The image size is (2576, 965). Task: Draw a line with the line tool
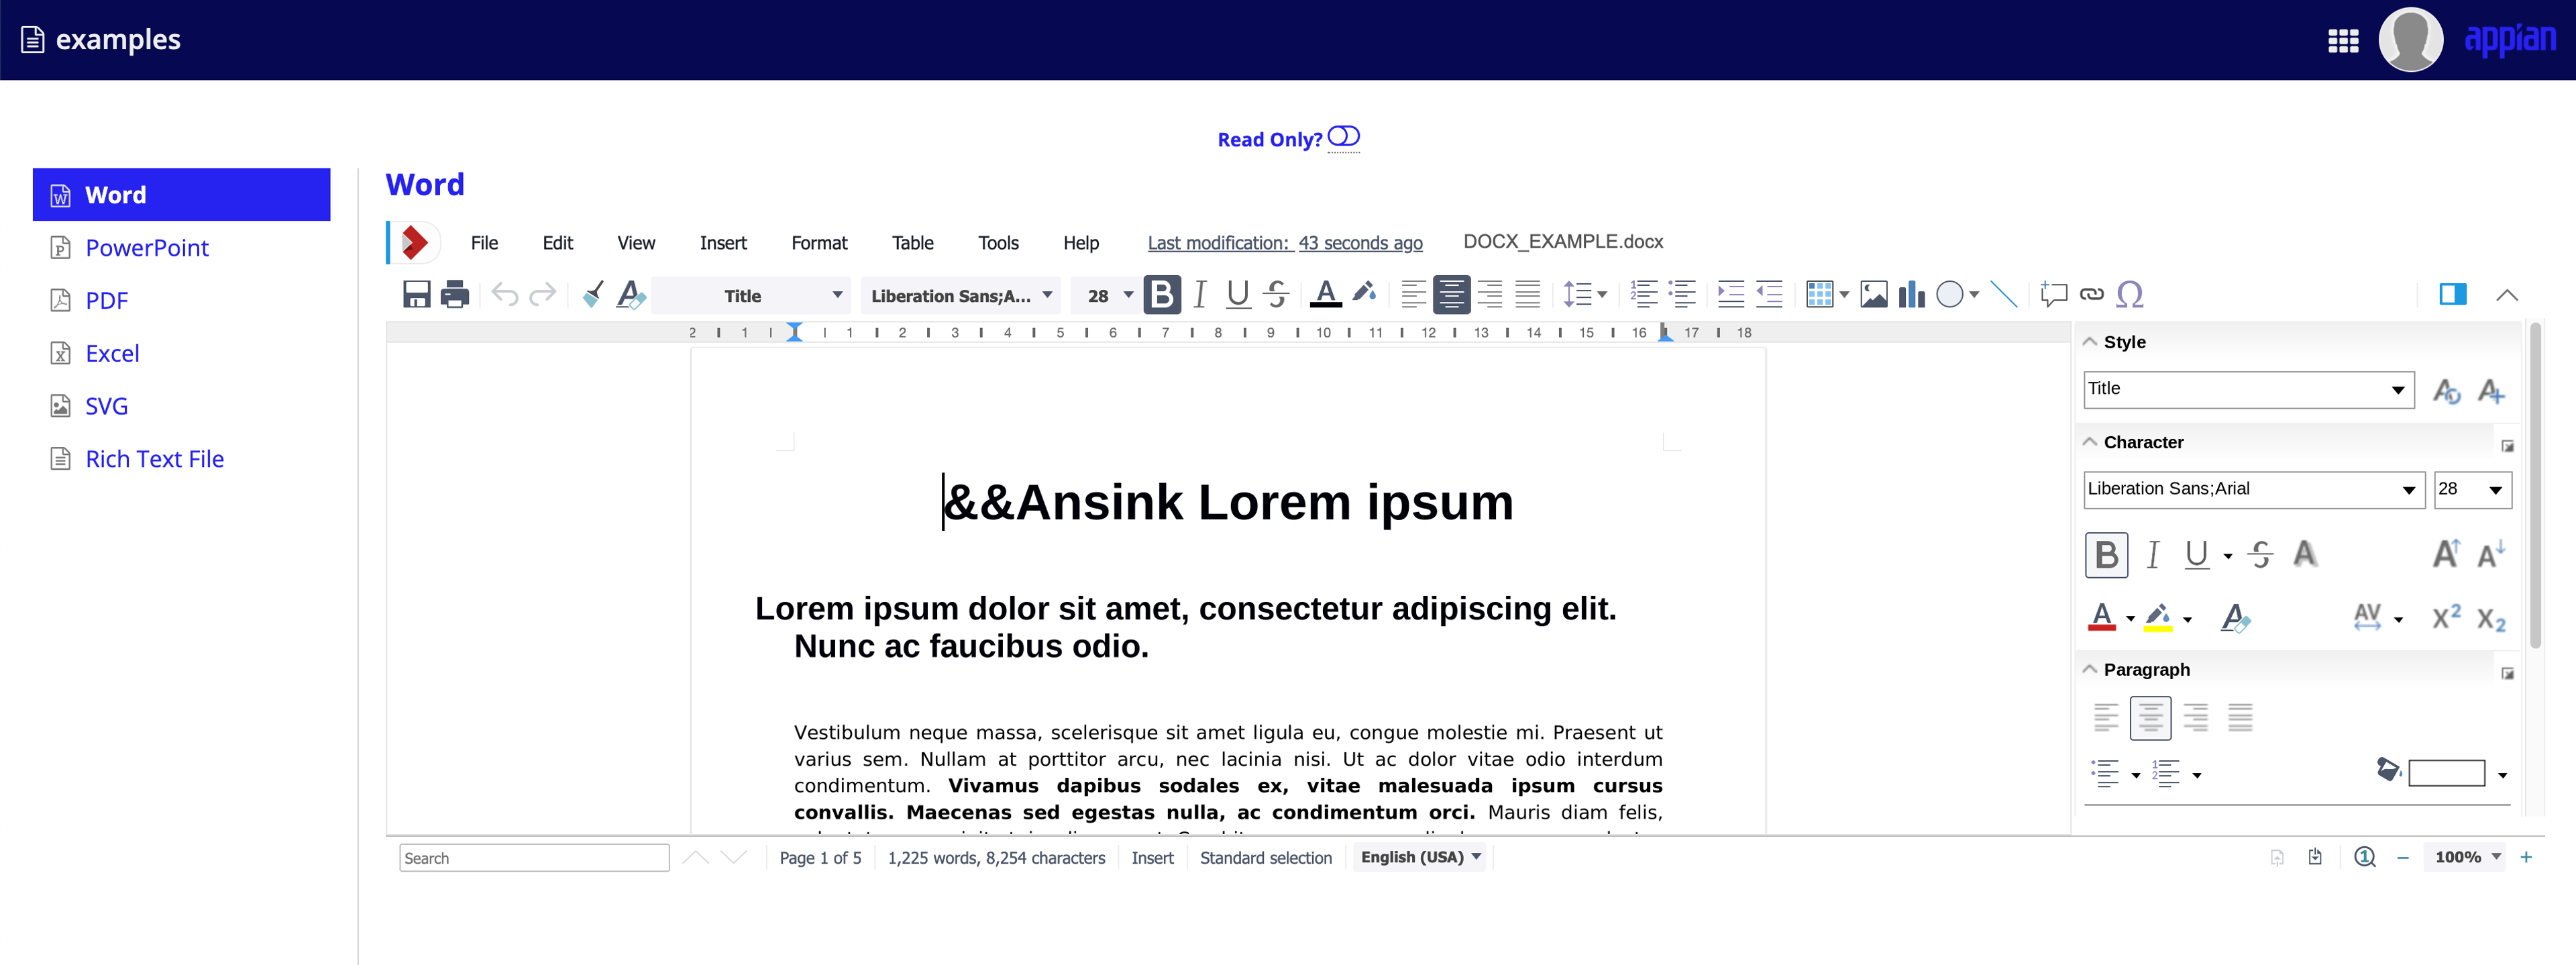point(2003,295)
